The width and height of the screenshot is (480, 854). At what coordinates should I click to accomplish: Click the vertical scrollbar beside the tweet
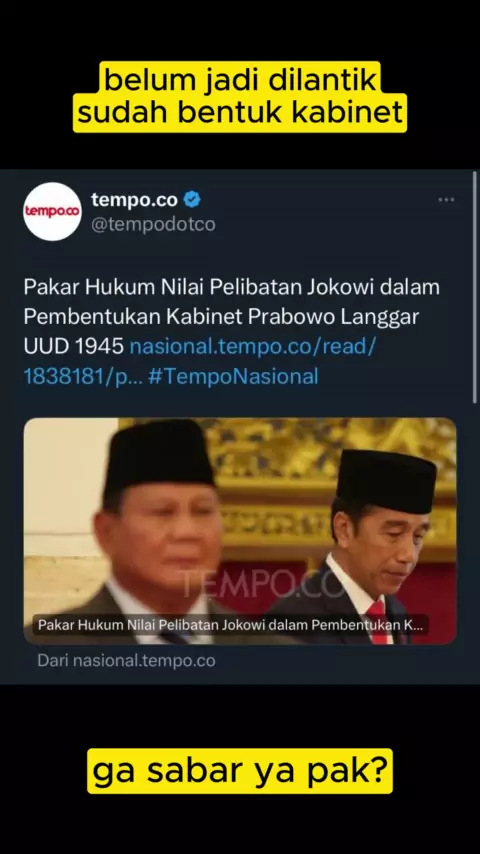click(475, 288)
